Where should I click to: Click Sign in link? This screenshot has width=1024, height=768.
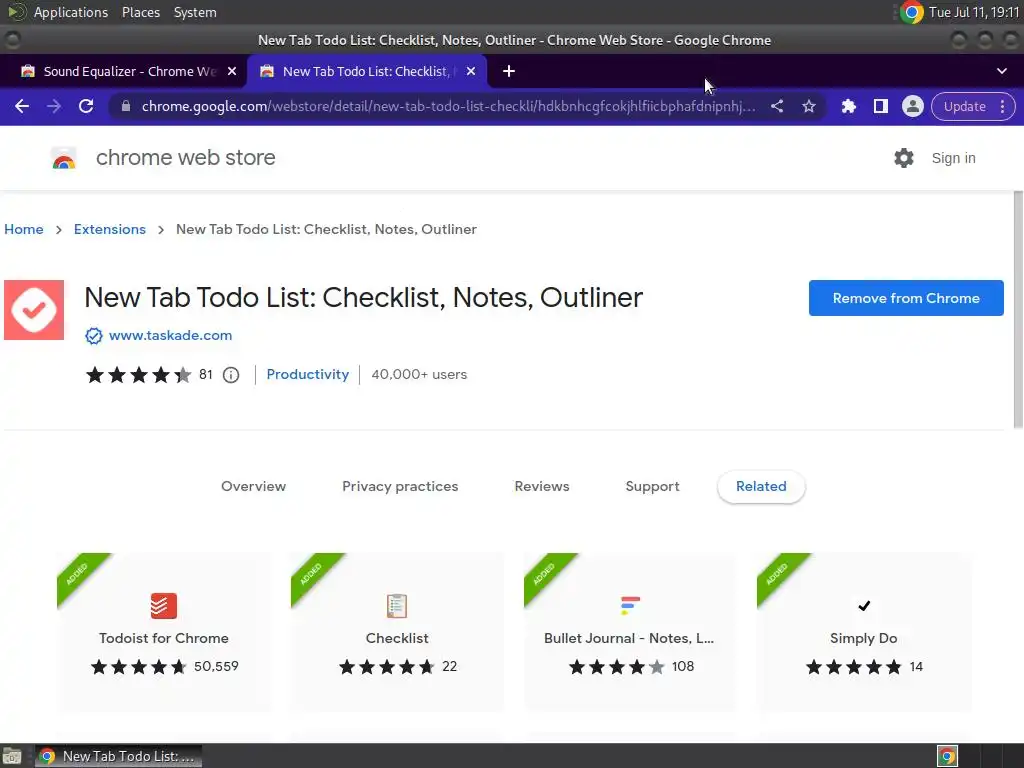pyautogui.click(x=953, y=158)
